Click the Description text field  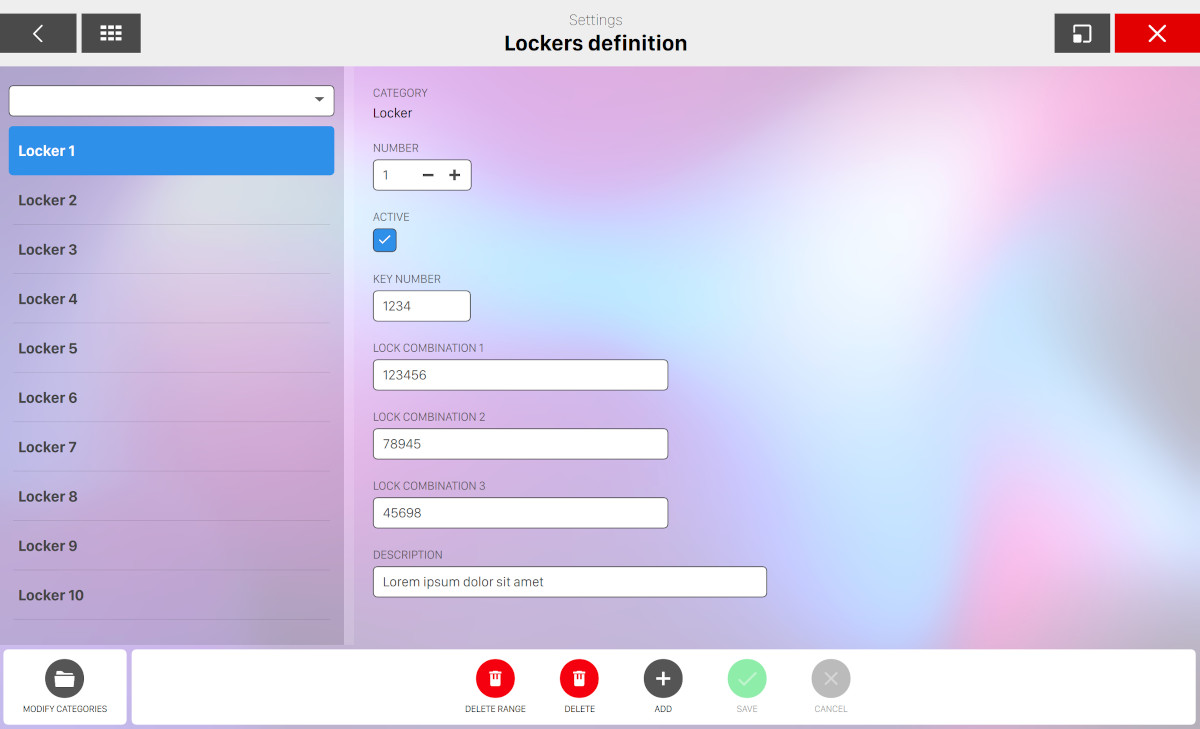(569, 582)
